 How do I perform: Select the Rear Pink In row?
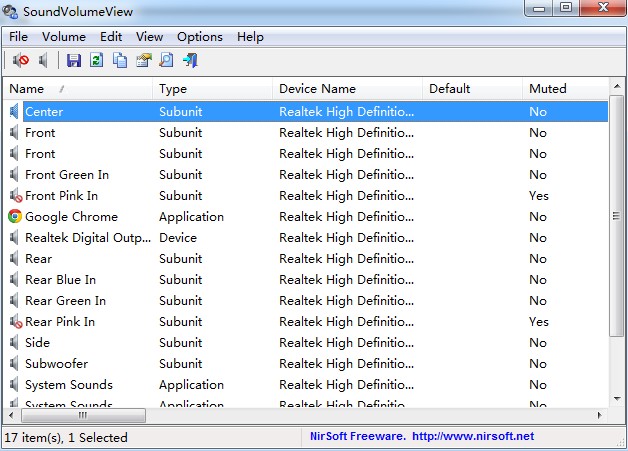[306, 321]
